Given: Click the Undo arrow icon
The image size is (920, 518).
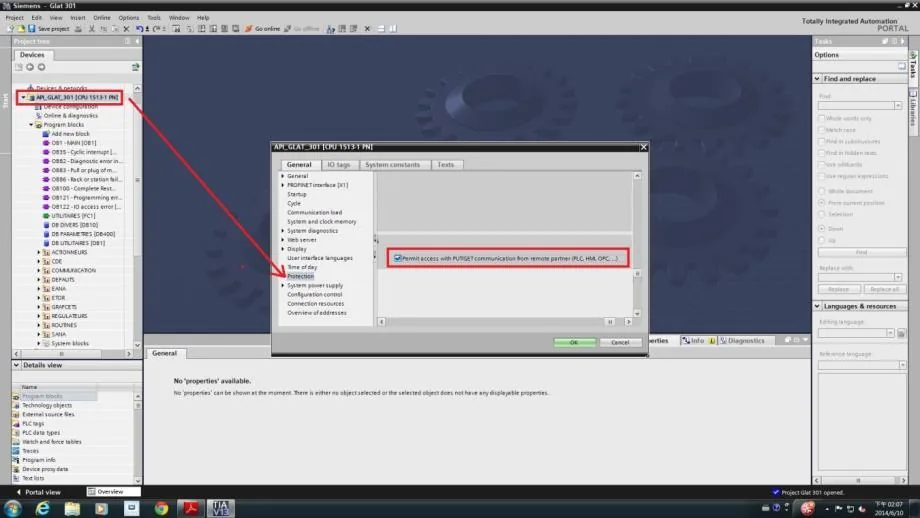Looking at the screenshot, I should point(140,28).
